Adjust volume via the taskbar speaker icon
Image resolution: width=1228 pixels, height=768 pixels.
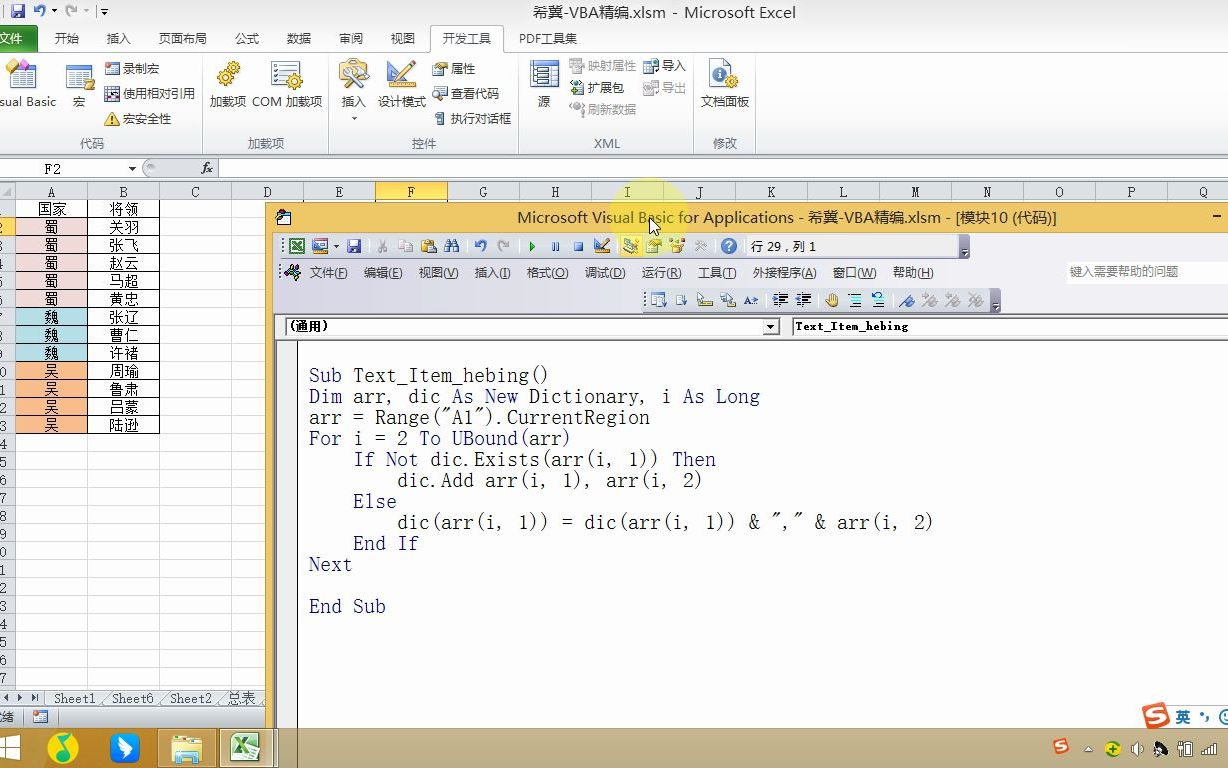click(1136, 747)
